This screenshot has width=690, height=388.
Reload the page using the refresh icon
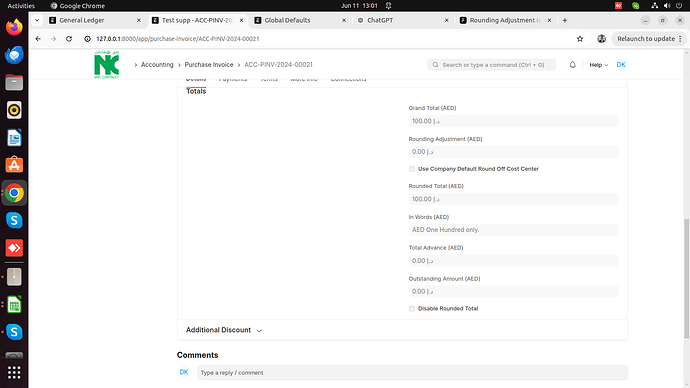point(69,39)
